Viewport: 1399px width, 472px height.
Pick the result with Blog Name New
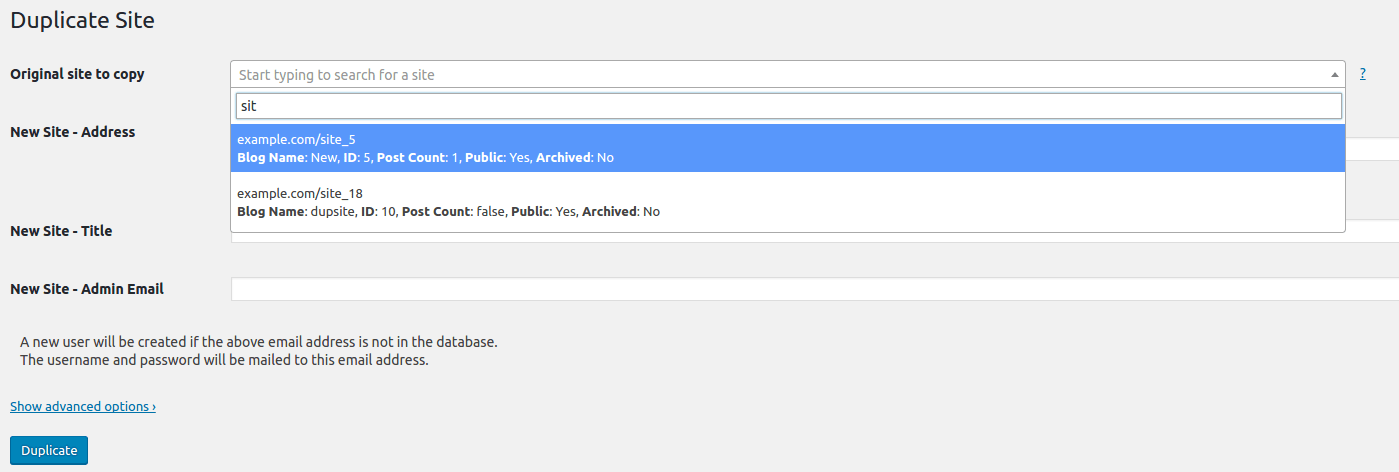click(x=788, y=148)
